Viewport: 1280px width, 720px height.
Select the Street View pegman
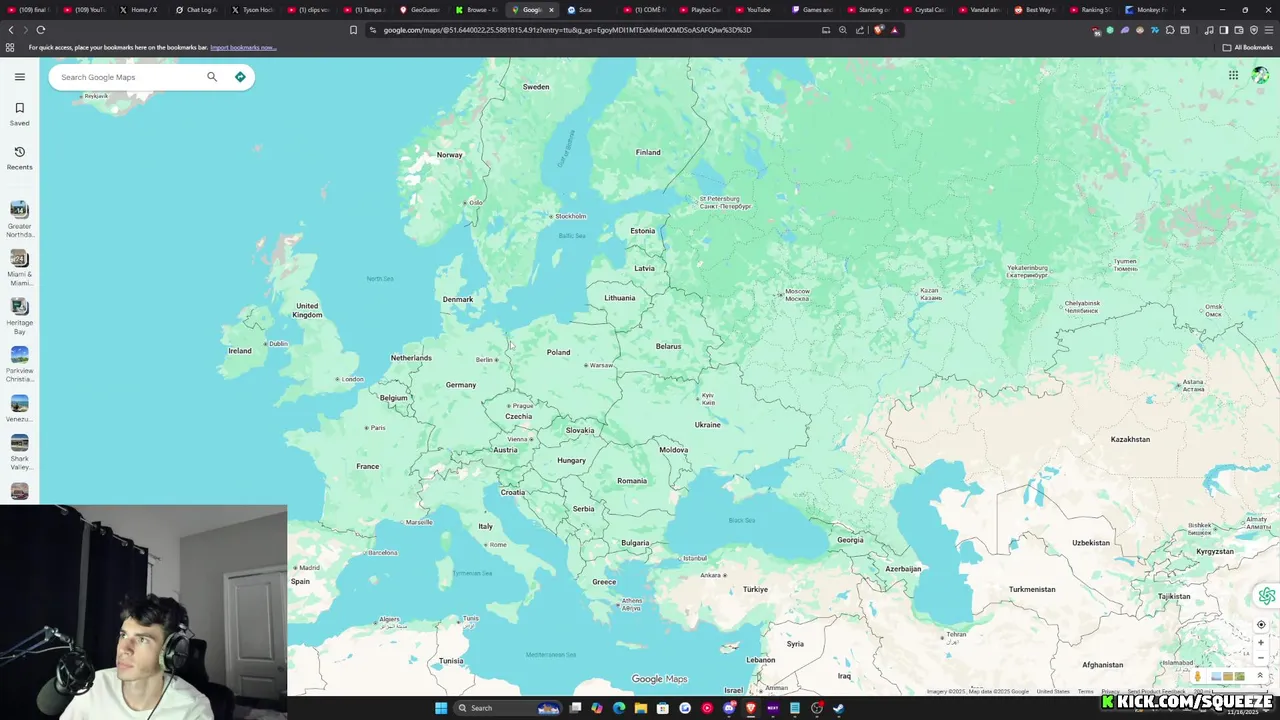point(1198,676)
